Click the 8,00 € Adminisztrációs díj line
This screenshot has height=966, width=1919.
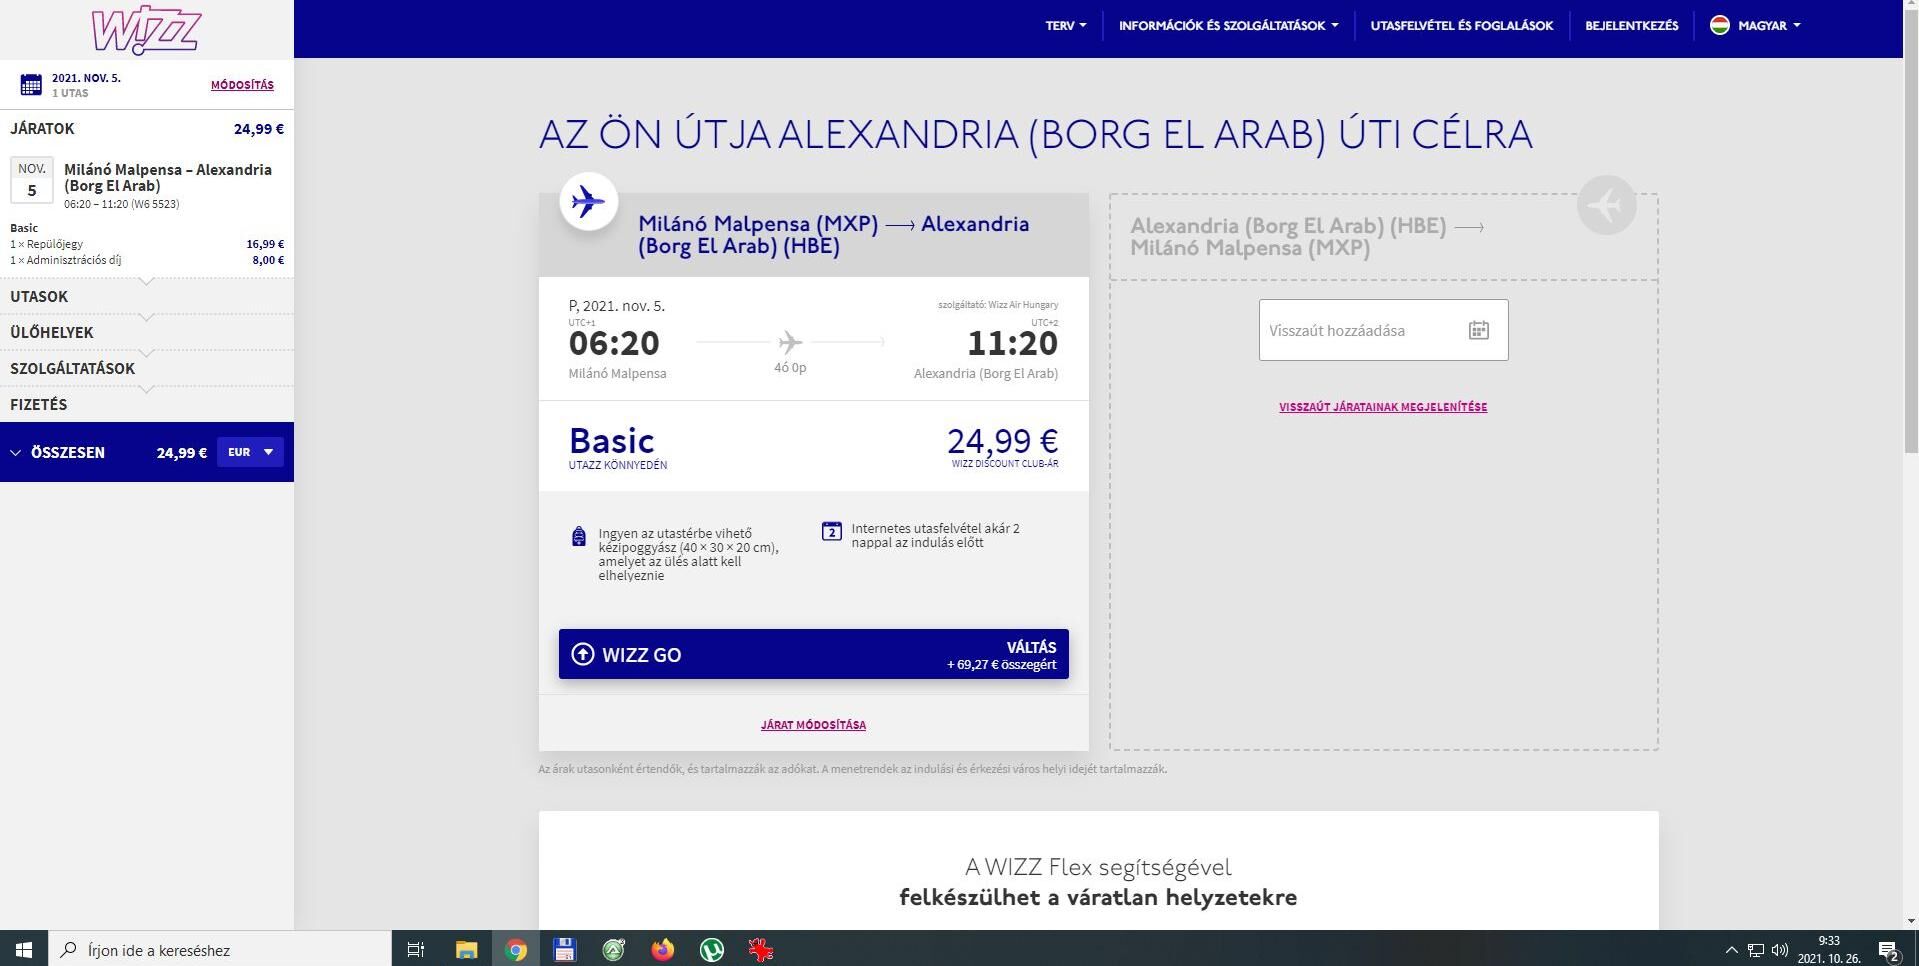tap(147, 260)
